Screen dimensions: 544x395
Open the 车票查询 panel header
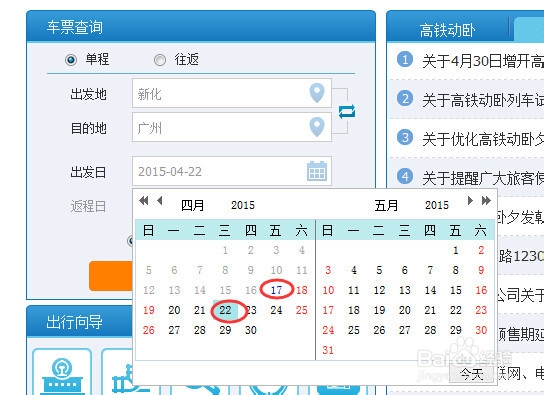coord(201,27)
